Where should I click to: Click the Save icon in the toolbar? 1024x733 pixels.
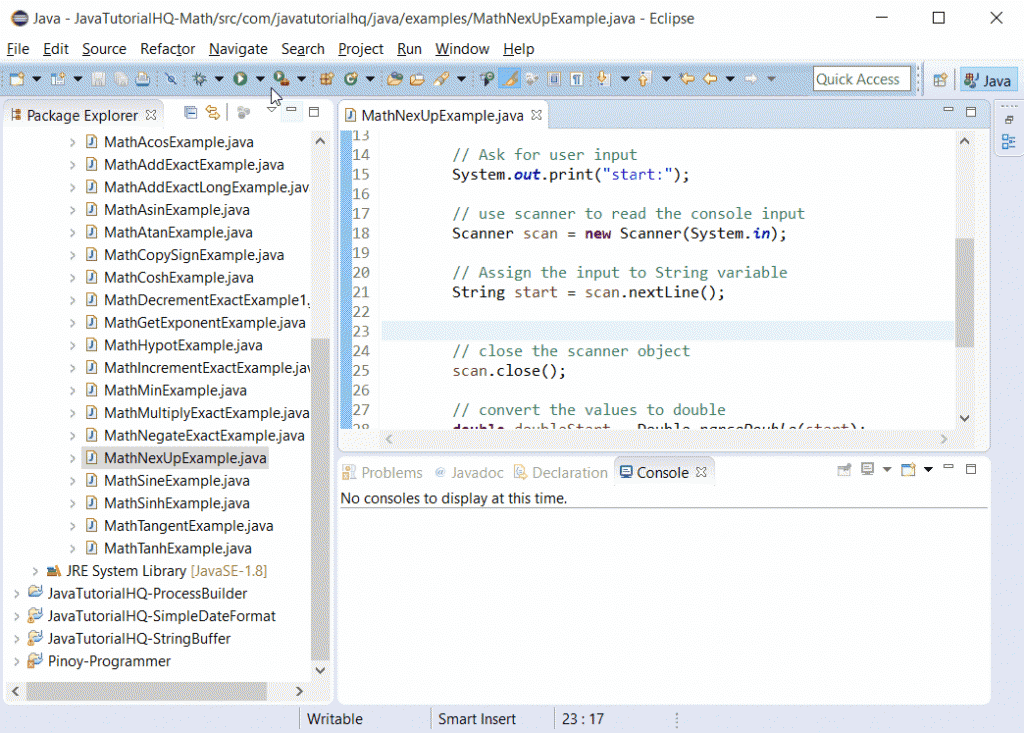96,78
